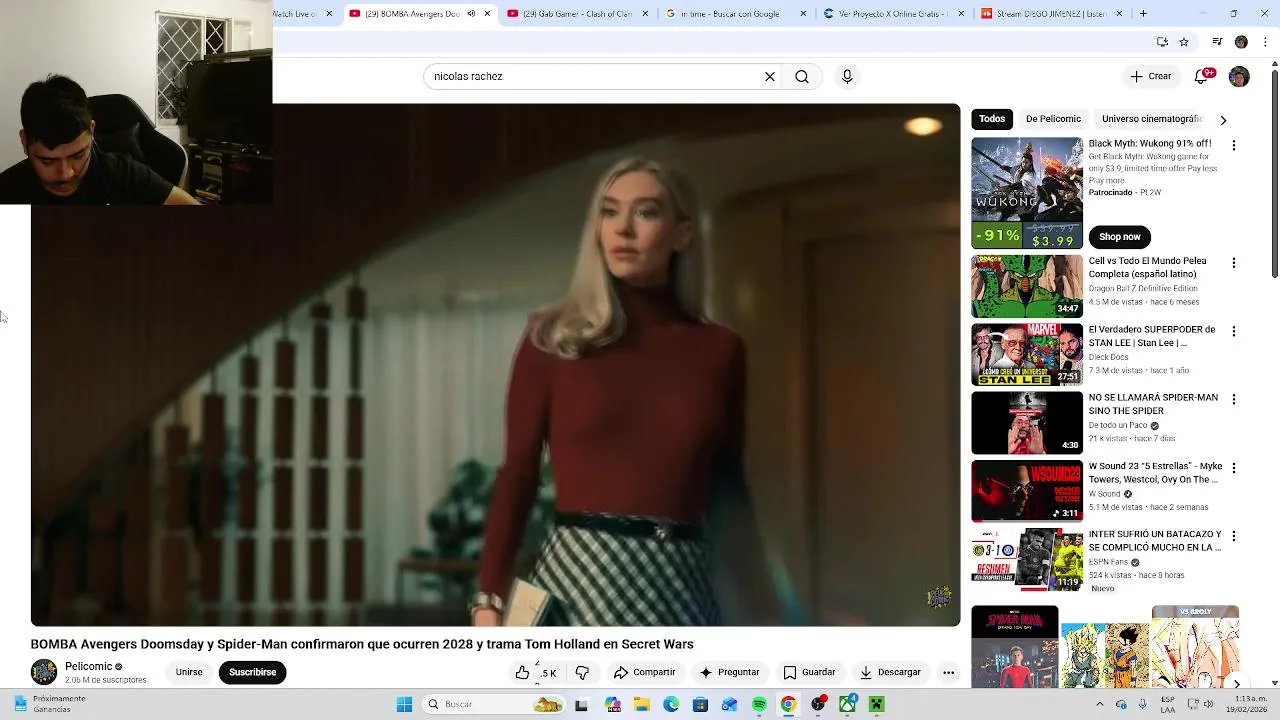
Task: Select the Todos filter chip
Action: [x=992, y=119]
